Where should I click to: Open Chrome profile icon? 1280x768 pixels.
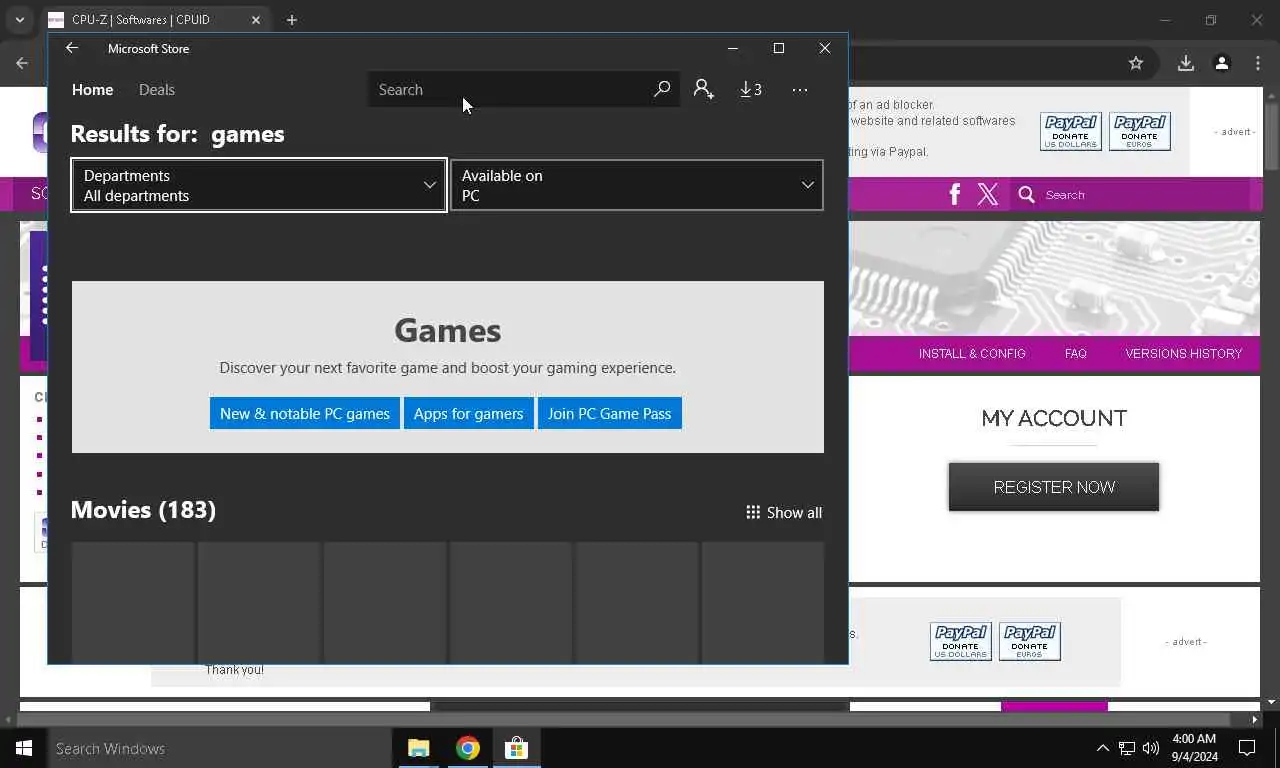pyautogui.click(x=1222, y=63)
